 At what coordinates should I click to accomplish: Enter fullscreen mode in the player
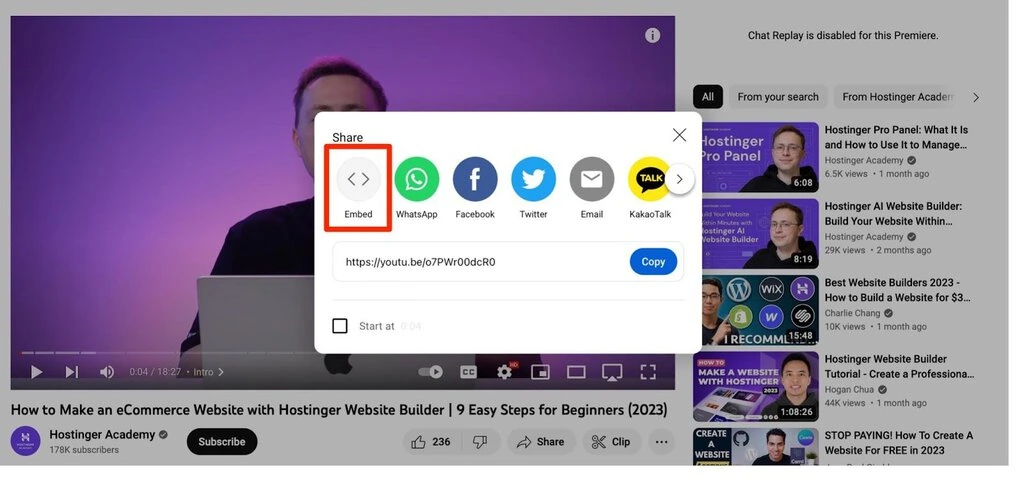click(x=648, y=372)
